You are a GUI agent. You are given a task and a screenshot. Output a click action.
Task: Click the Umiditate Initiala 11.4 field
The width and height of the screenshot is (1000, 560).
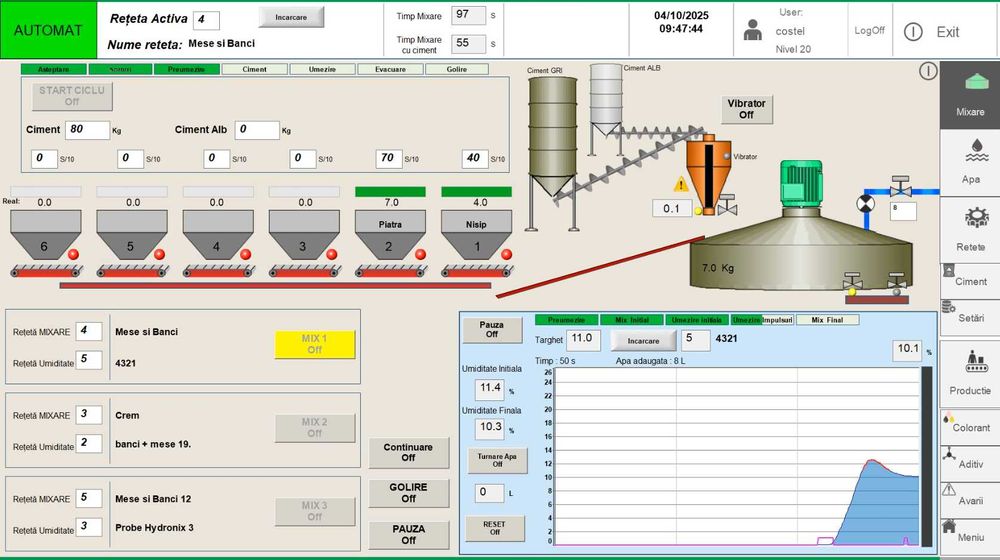[x=490, y=388]
